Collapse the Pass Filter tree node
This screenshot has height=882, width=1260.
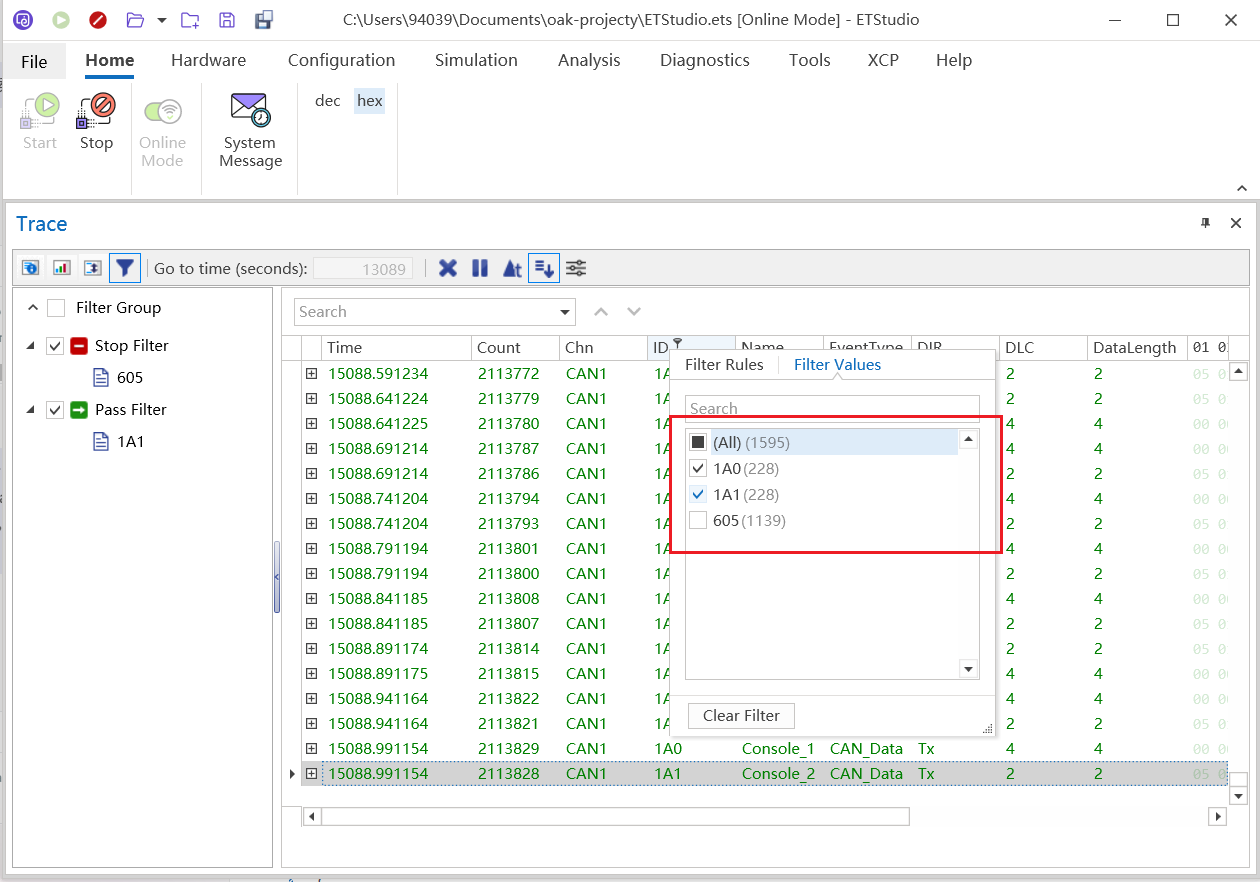[x=30, y=410]
